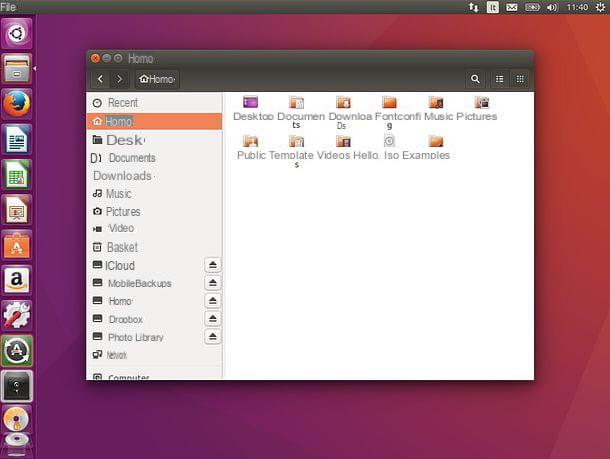Select Desktop in the sidebar
Image resolution: width=610 pixels, height=459 pixels.
click(154, 140)
